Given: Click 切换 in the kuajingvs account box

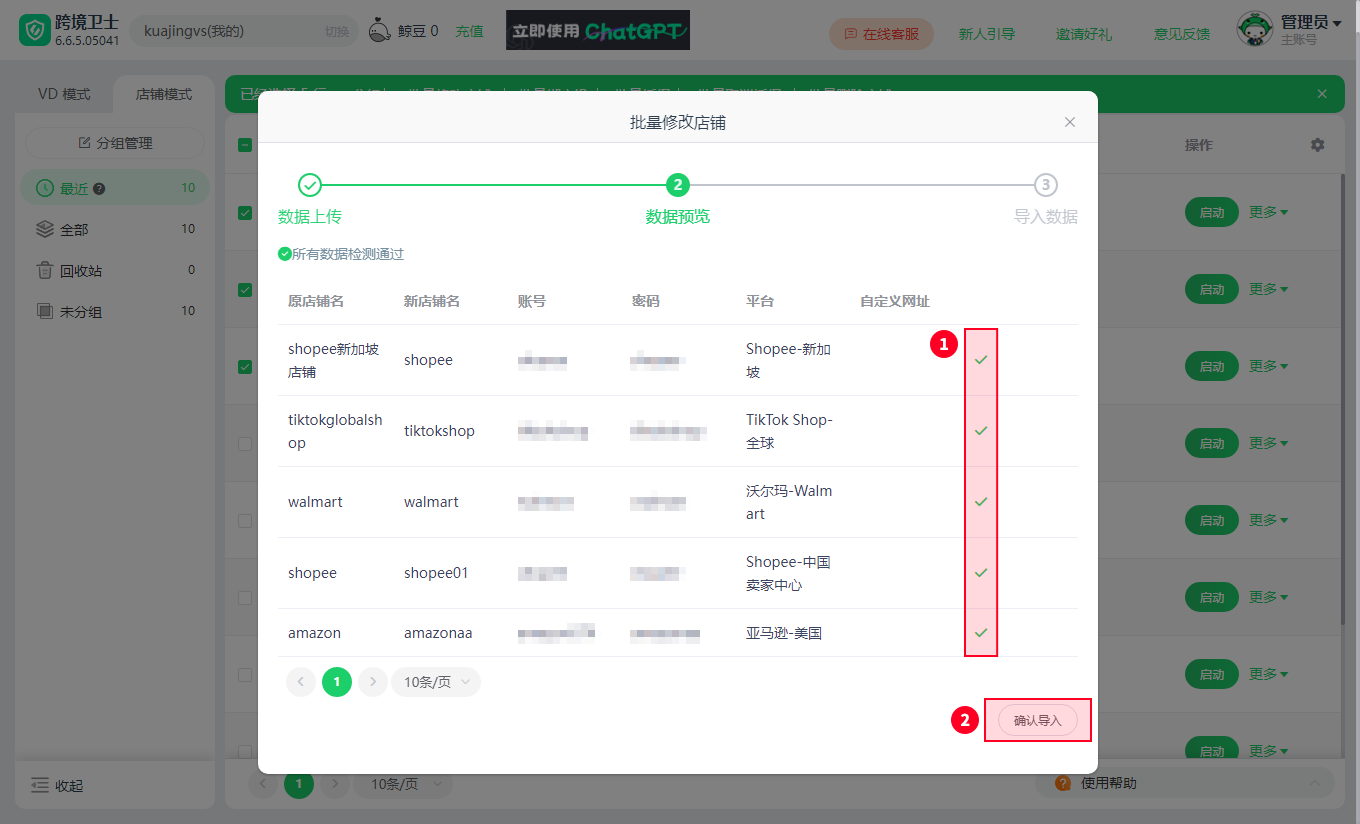Looking at the screenshot, I should click(x=337, y=31).
